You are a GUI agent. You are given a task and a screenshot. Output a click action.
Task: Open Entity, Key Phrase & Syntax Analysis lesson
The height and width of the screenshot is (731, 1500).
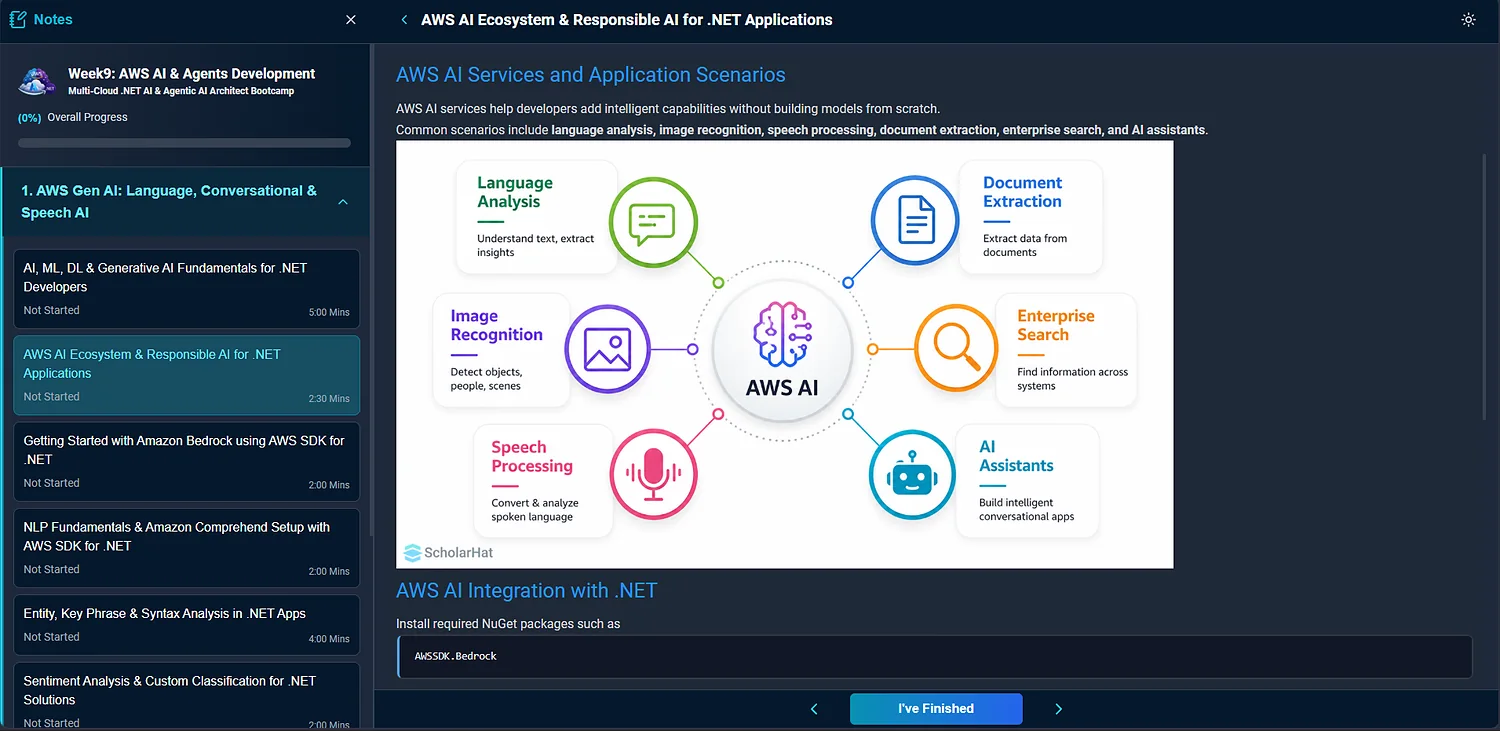click(186, 625)
